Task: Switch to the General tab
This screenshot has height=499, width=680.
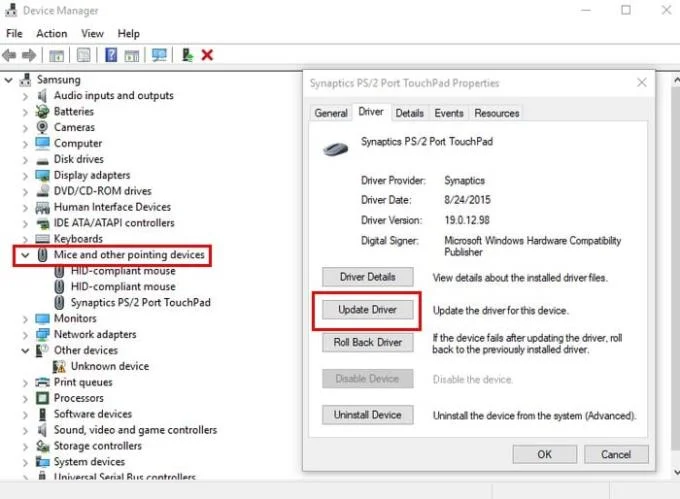Action: [331, 113]
